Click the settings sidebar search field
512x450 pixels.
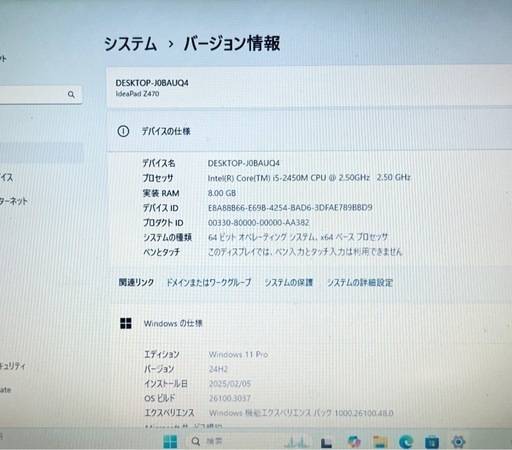click(x=40, y=95)
